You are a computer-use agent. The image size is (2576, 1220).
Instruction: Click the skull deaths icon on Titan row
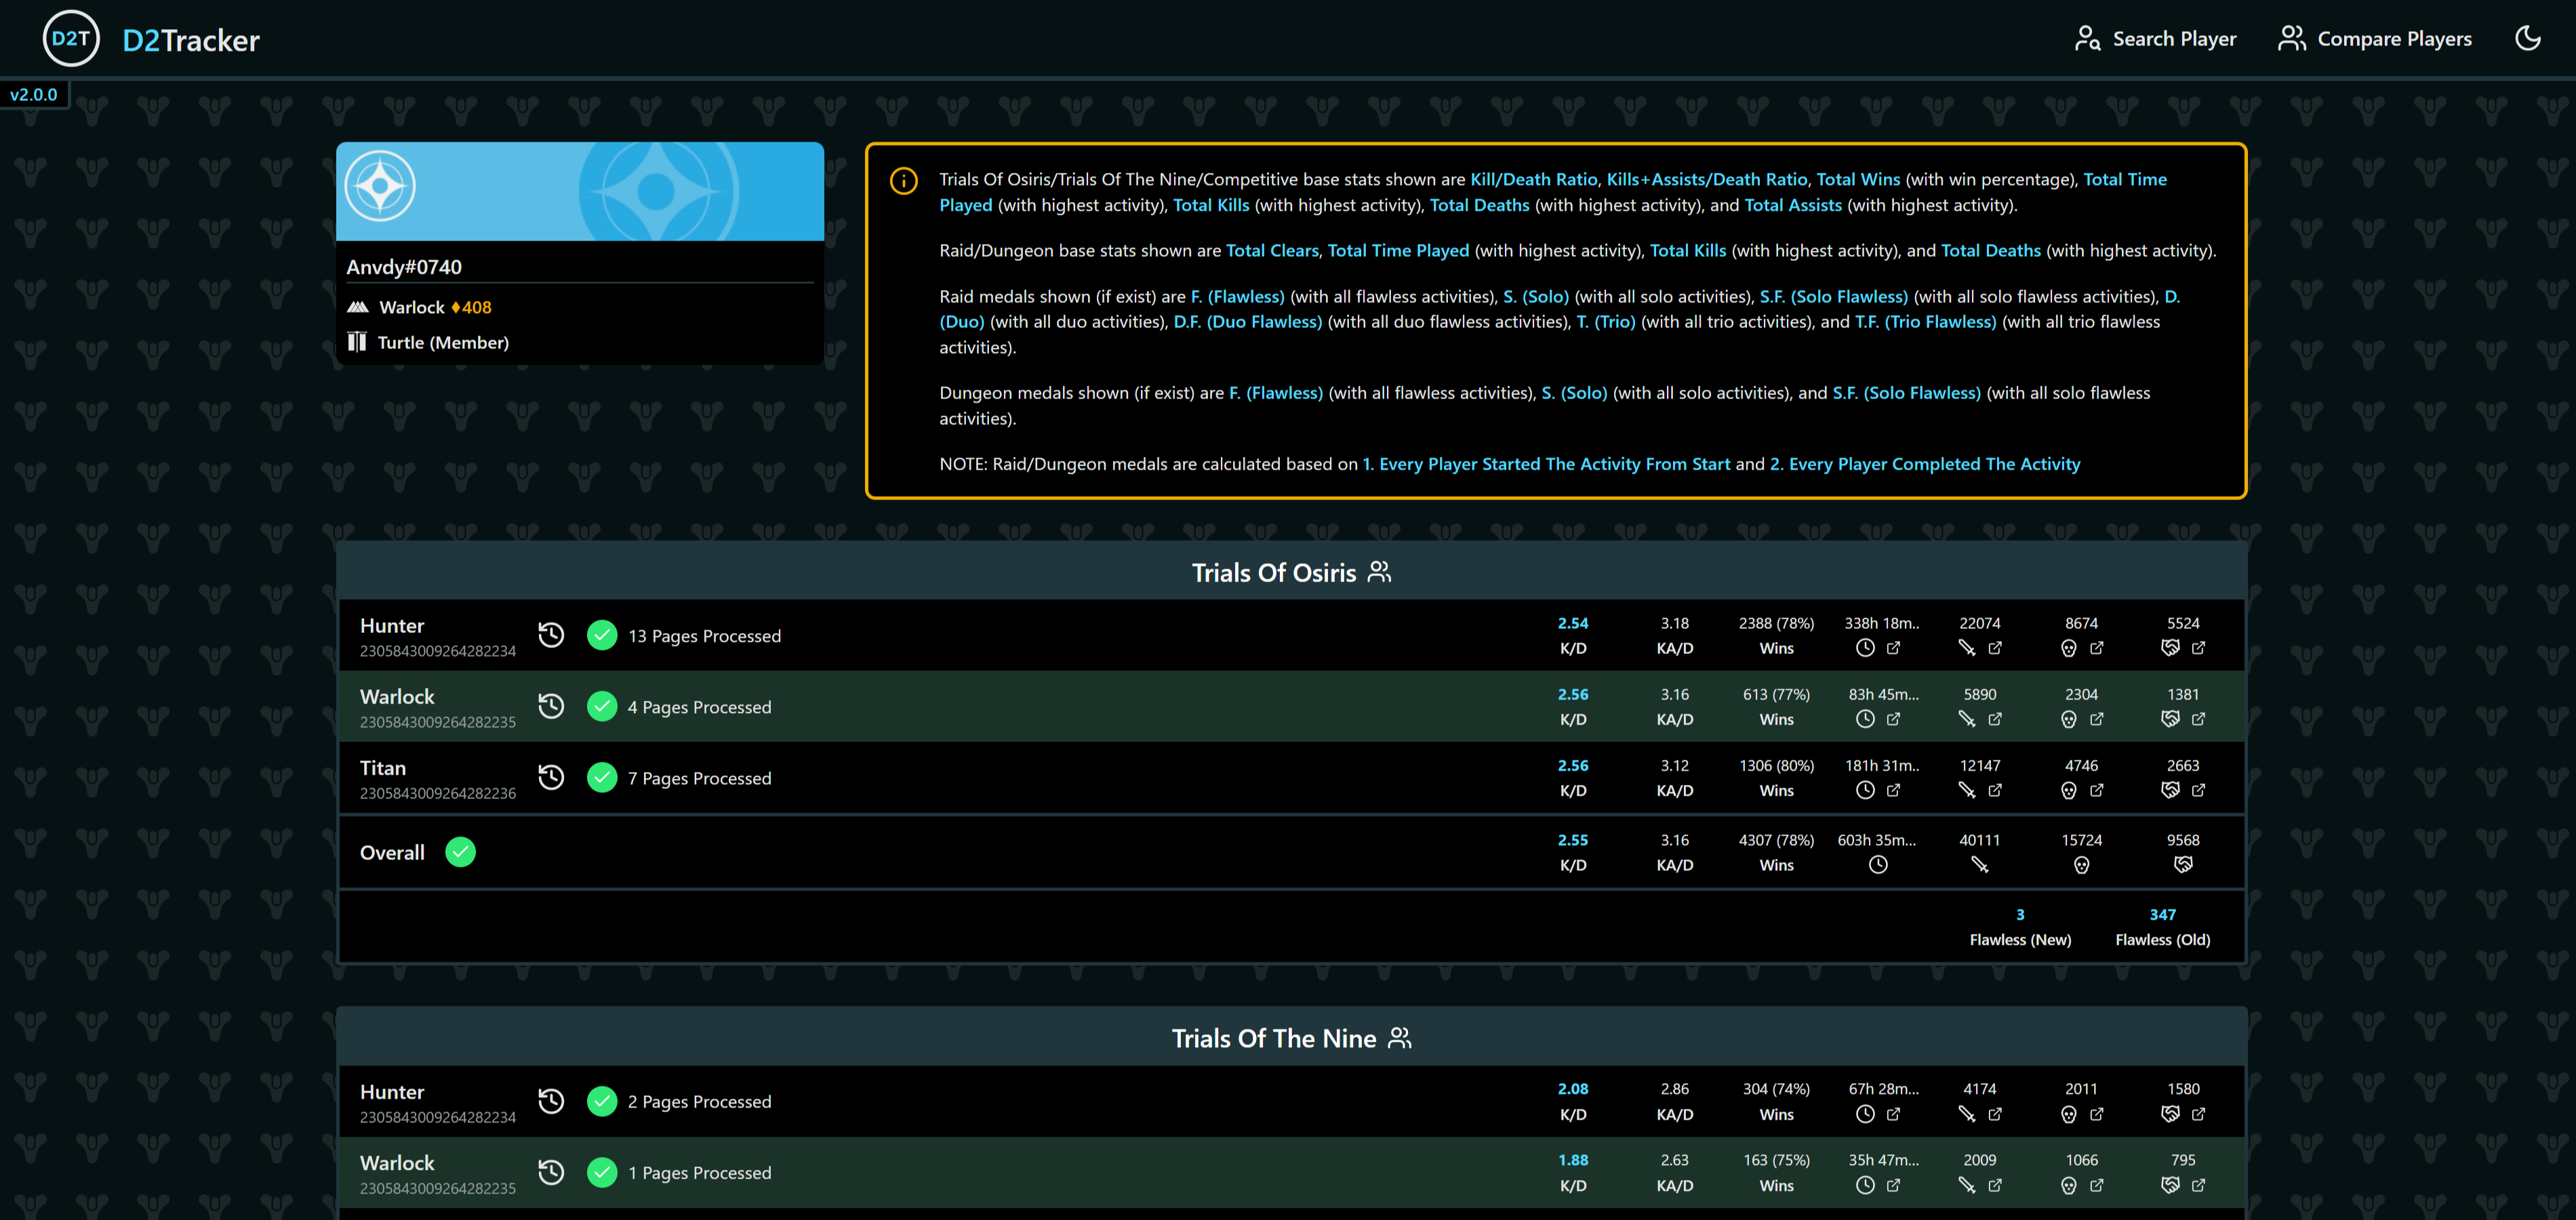[2068, 790]
